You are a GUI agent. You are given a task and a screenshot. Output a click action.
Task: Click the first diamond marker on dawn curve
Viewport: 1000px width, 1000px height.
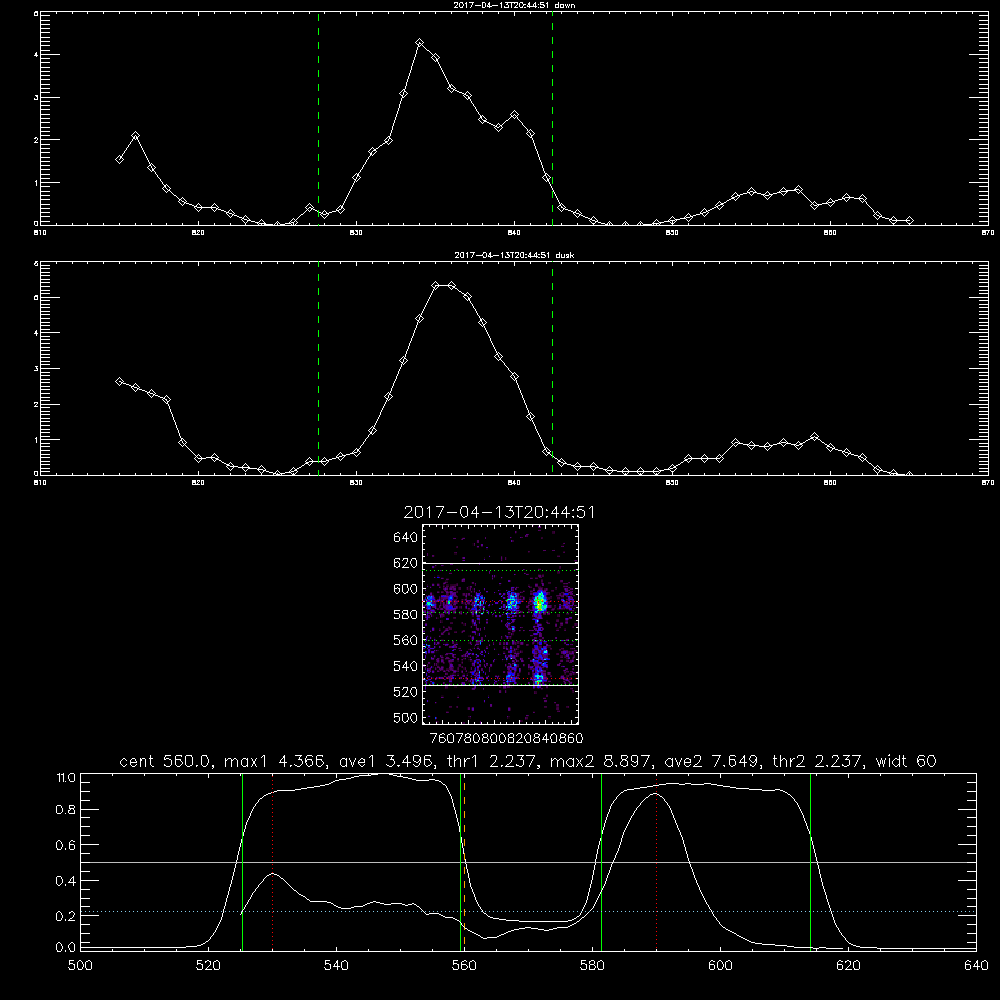pos(119,159)
